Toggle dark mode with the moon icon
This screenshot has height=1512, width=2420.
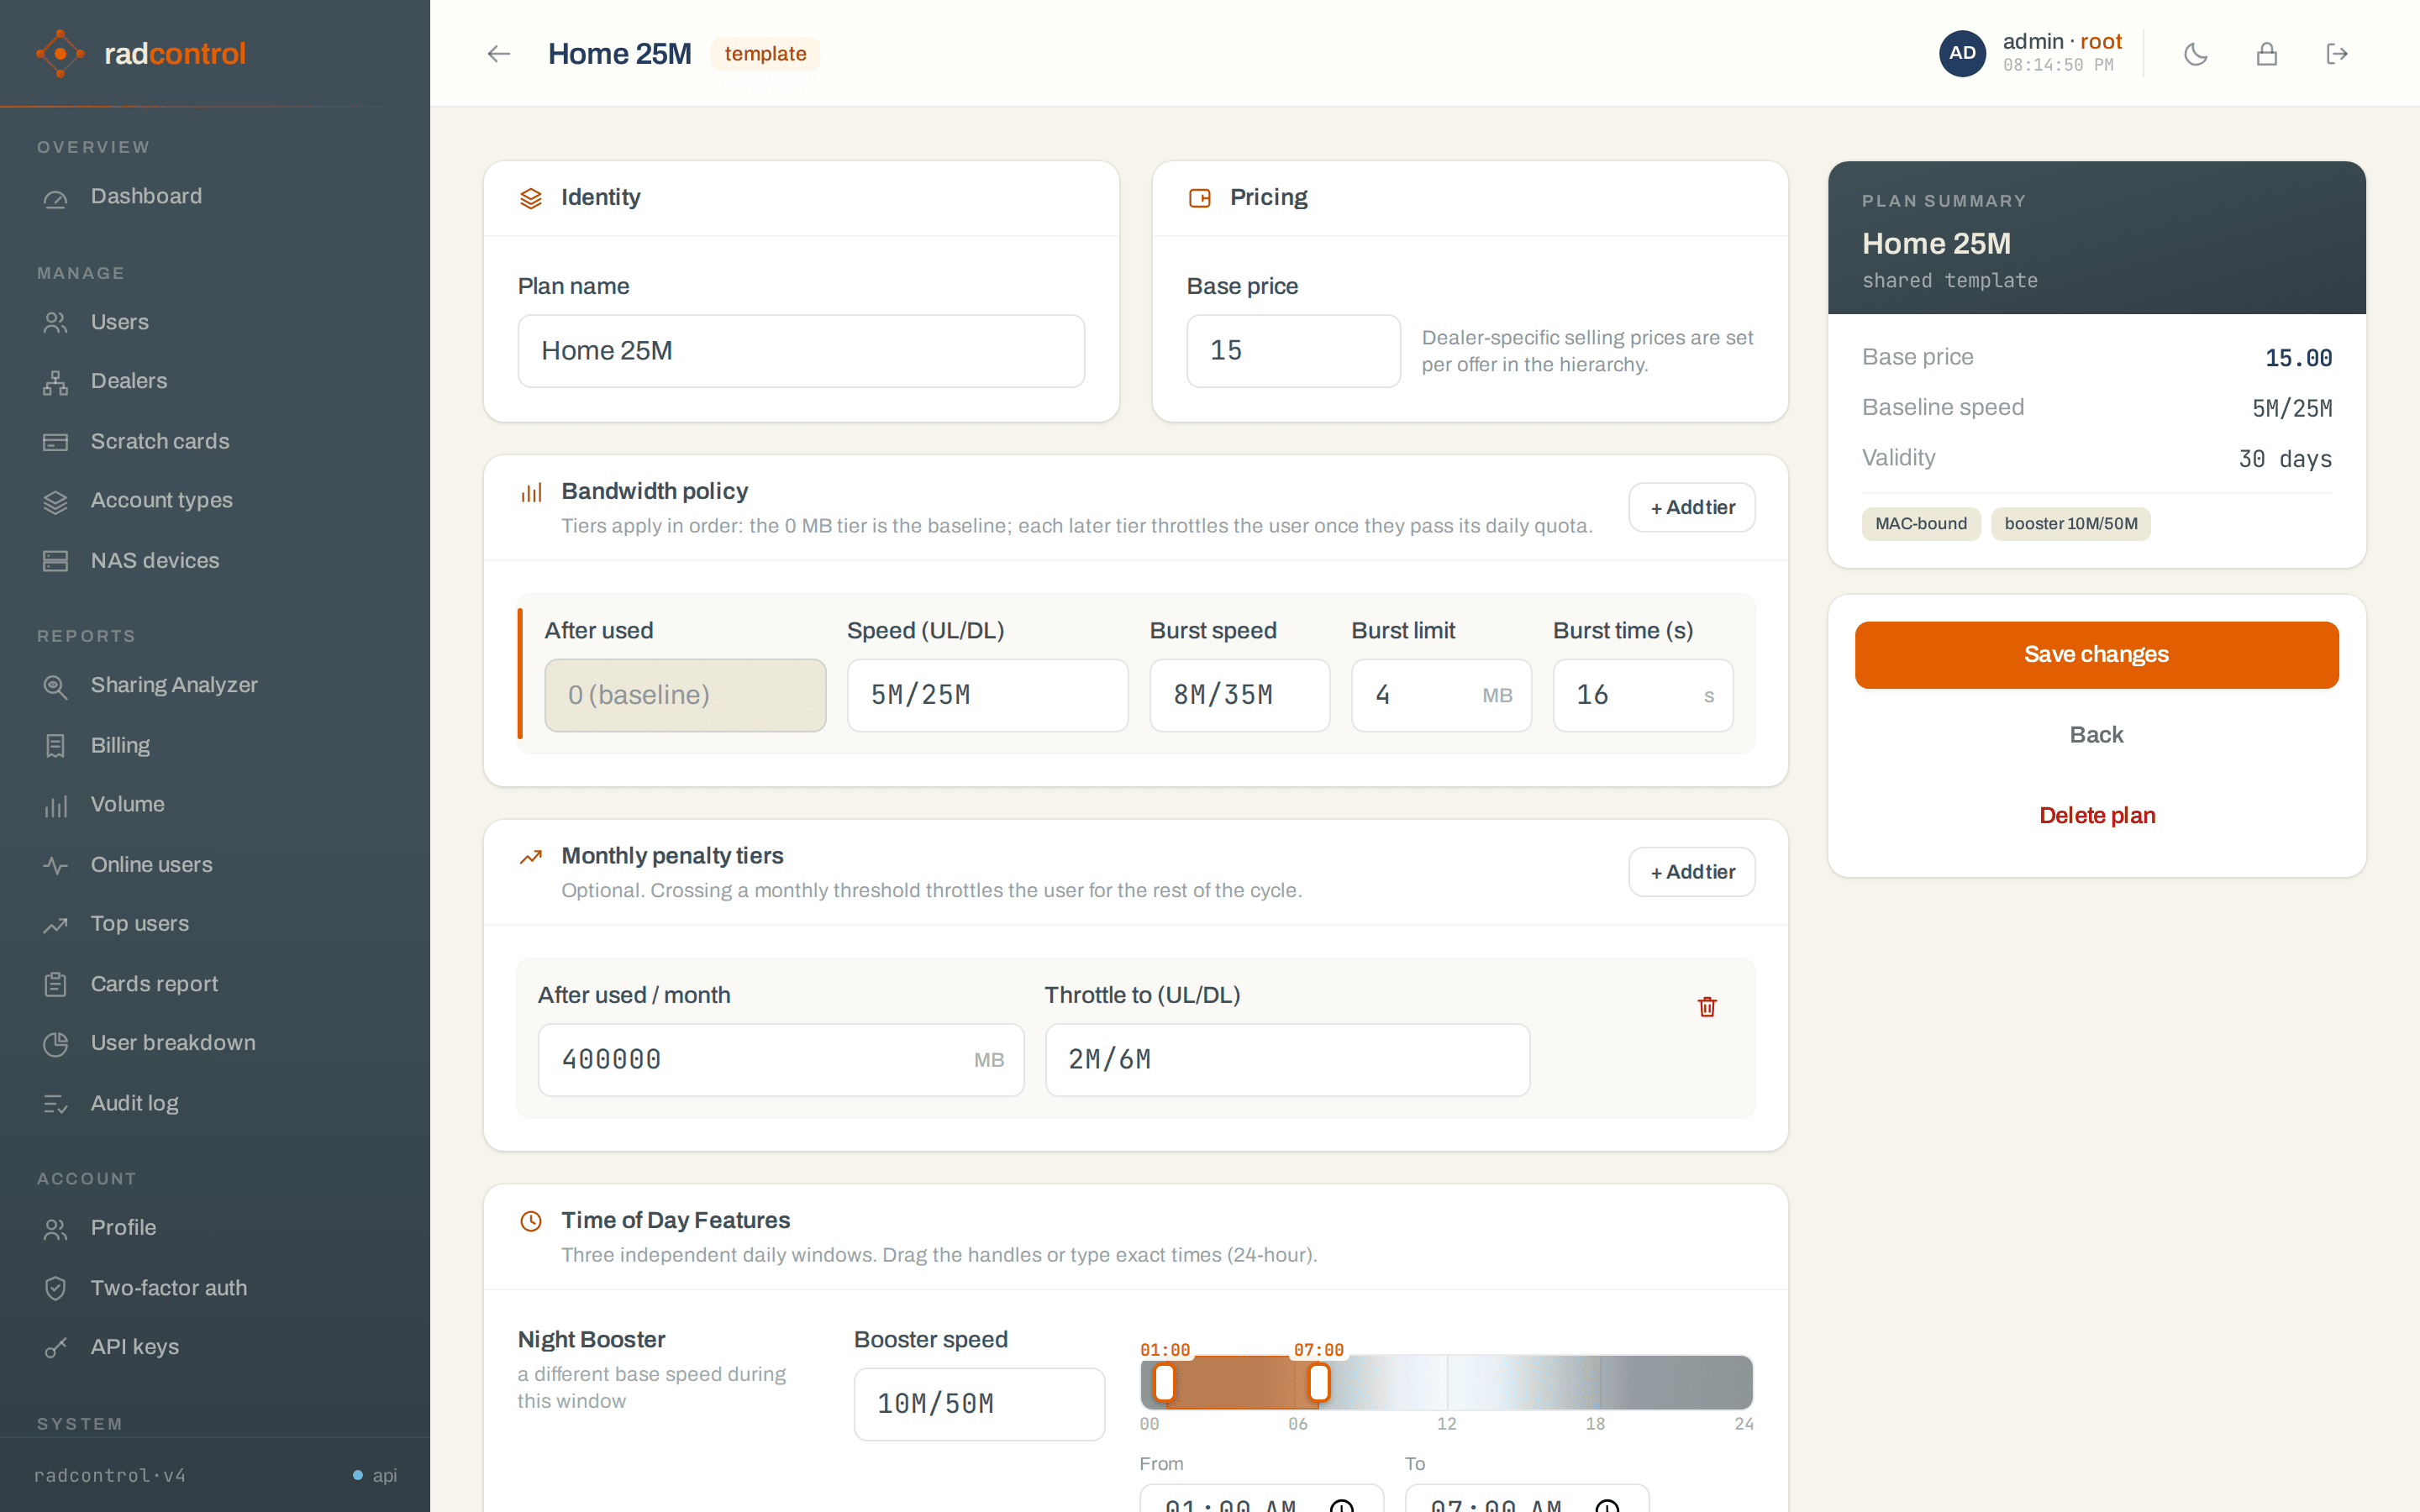2196,54
